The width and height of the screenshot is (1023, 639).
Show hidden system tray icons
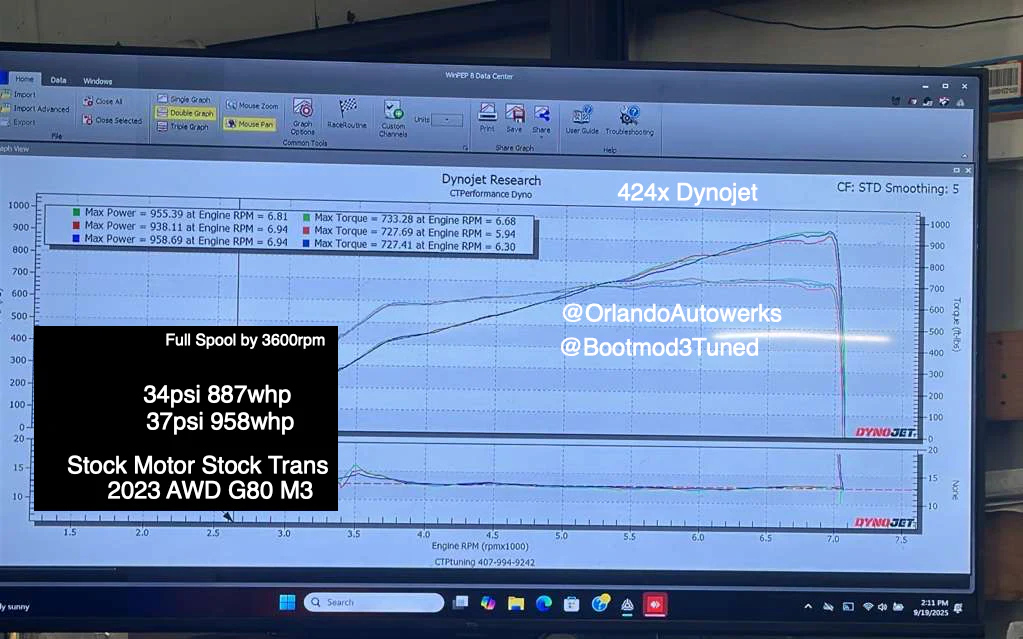tap(808, 606)
